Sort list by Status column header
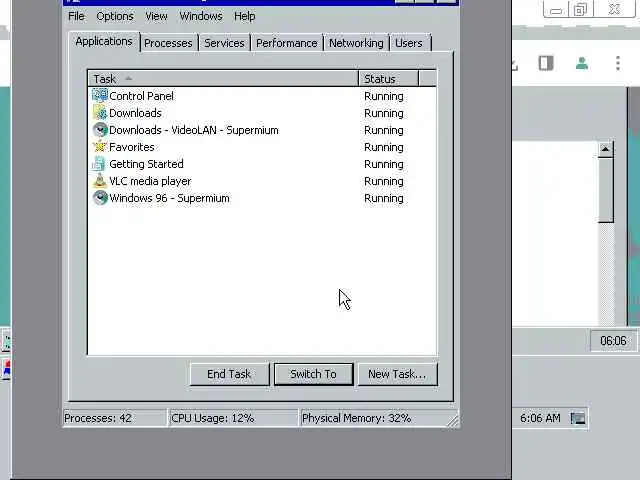This screenshot has width=640, height=480. coord(388,78)
